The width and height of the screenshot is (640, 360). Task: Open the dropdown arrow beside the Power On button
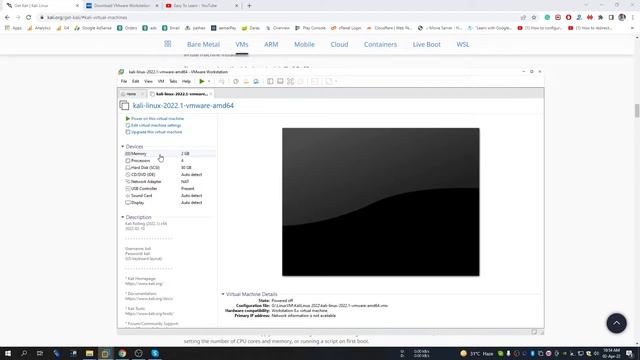(209, 82)
